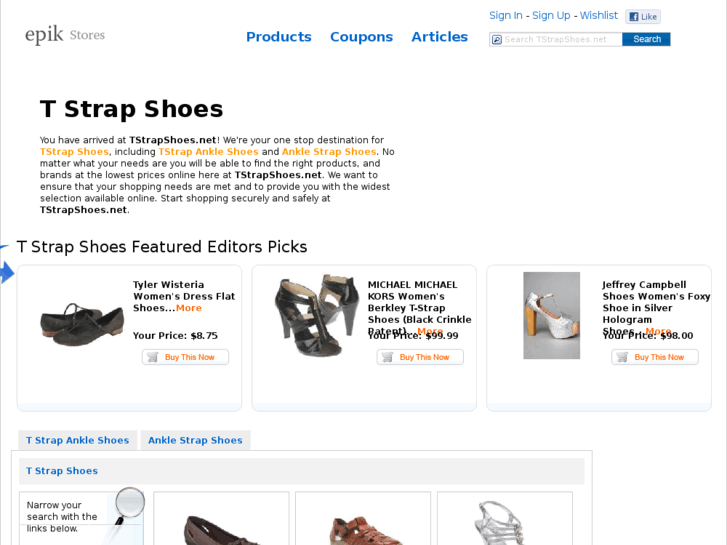Switch to the T Strap Ankle Shoes tab
The height and width of the screenshot is (545, 727).
(77, 440)
